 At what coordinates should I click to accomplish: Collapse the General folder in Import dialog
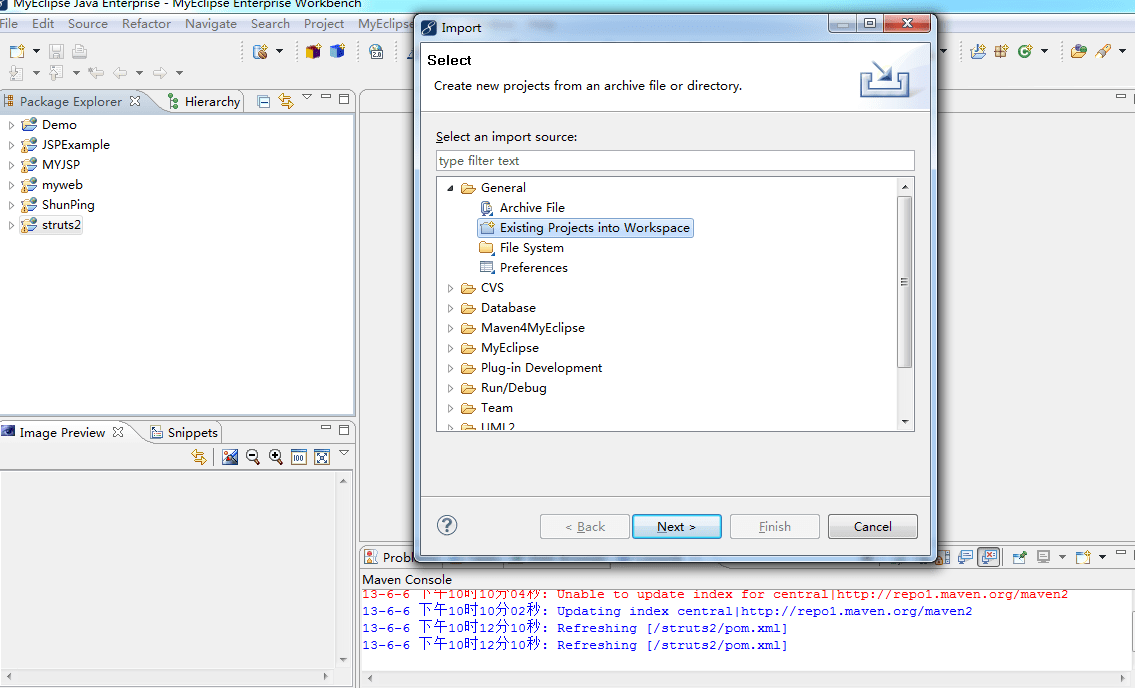[450, 188]
